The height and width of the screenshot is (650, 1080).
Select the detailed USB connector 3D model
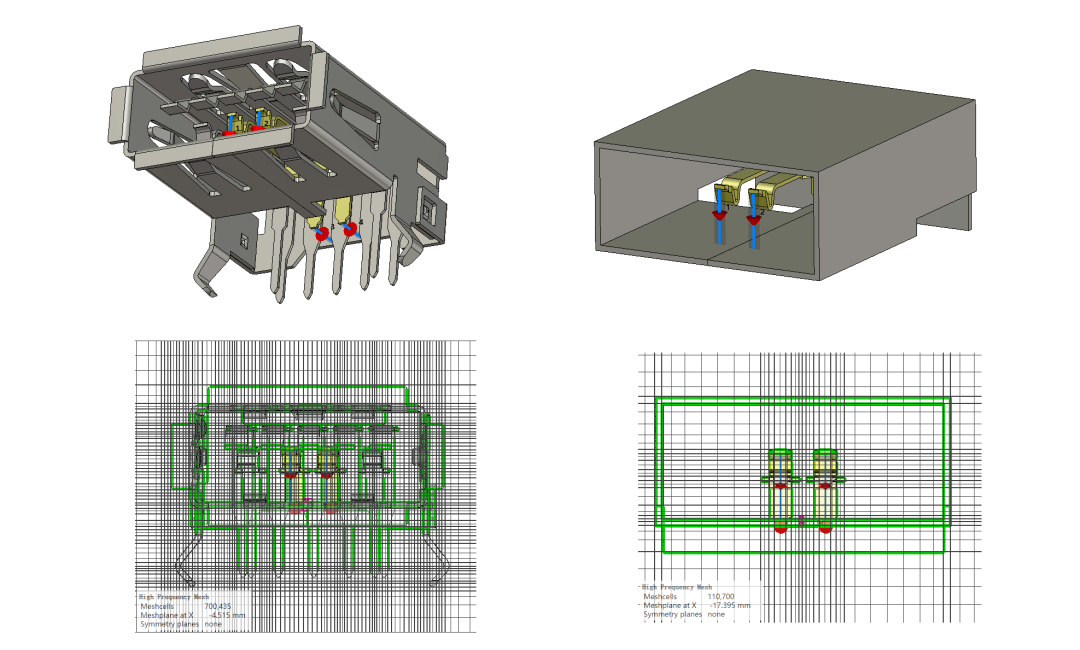coord(279,165)
